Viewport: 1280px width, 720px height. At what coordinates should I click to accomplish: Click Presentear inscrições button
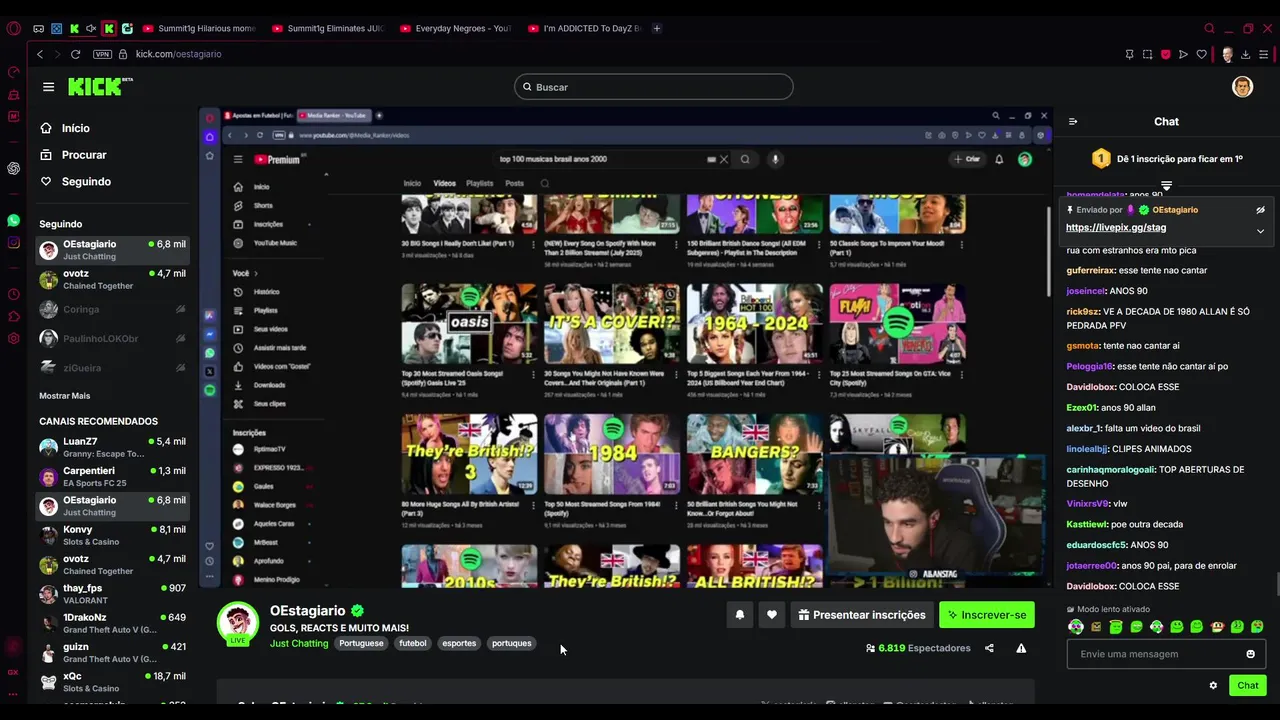[x=862, y=615]
